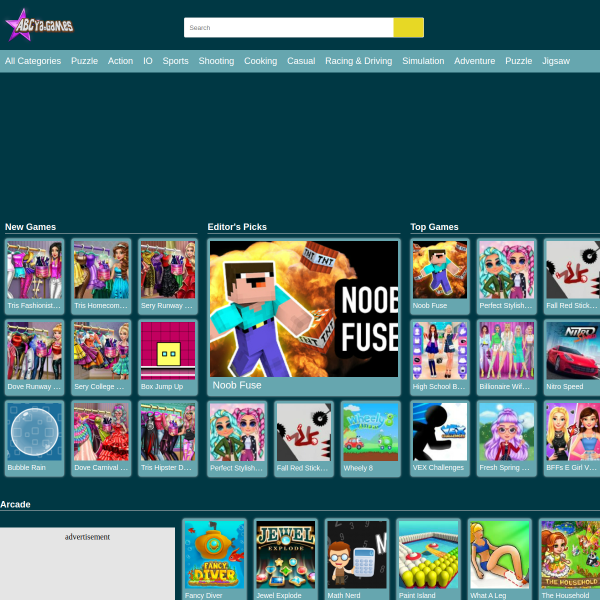Screen dimensions: 600x600
Task: Select the Adventure category
Action: pos(474,61)
